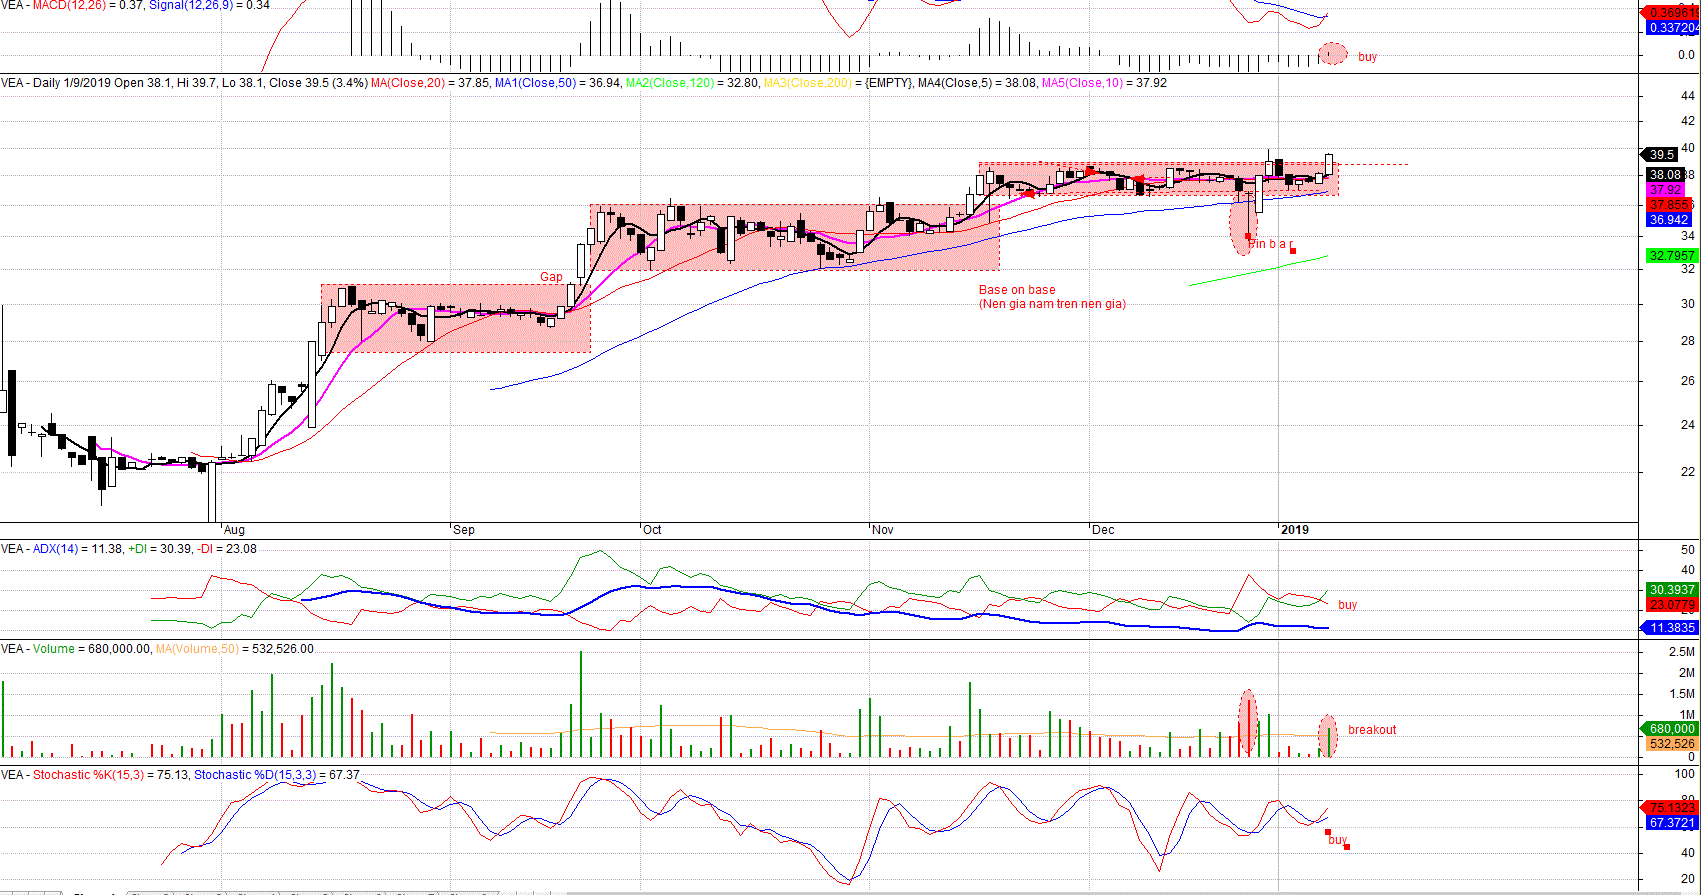The width and height of the screenshot is (1701, 895).
Task: Click the 'Nov' month marker on time axis
Action: coord(882,530)
